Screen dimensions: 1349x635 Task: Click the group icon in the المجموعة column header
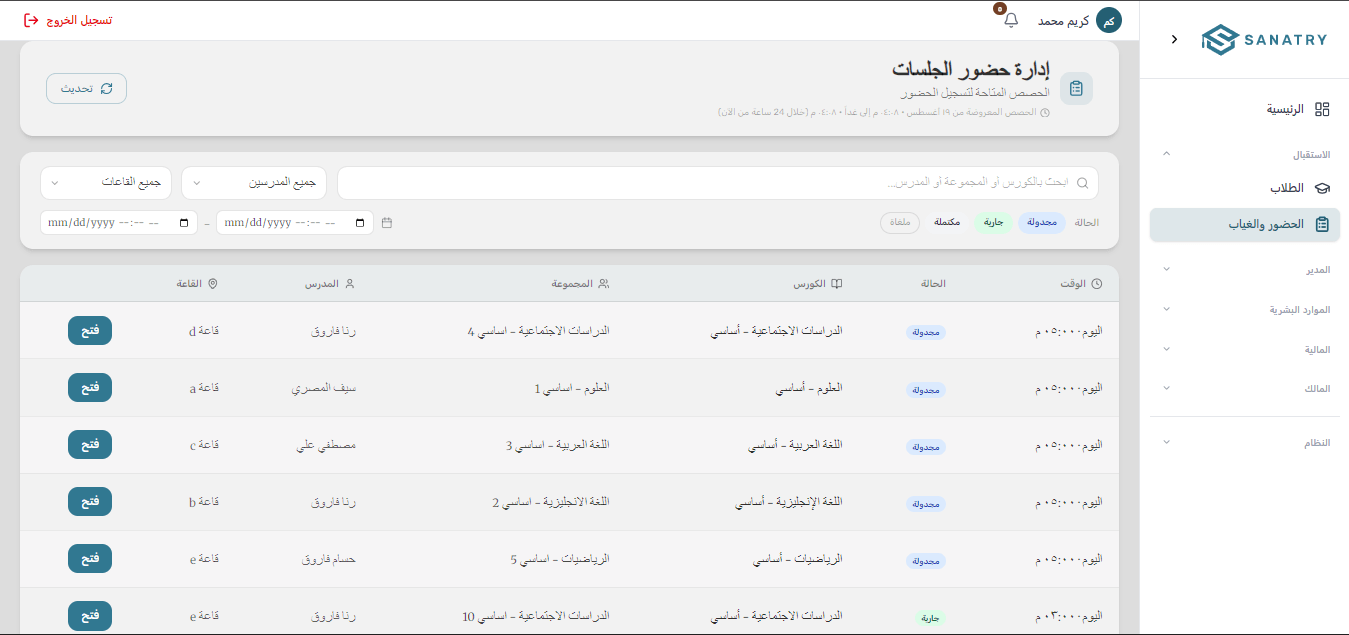click(x=604, y=284)
